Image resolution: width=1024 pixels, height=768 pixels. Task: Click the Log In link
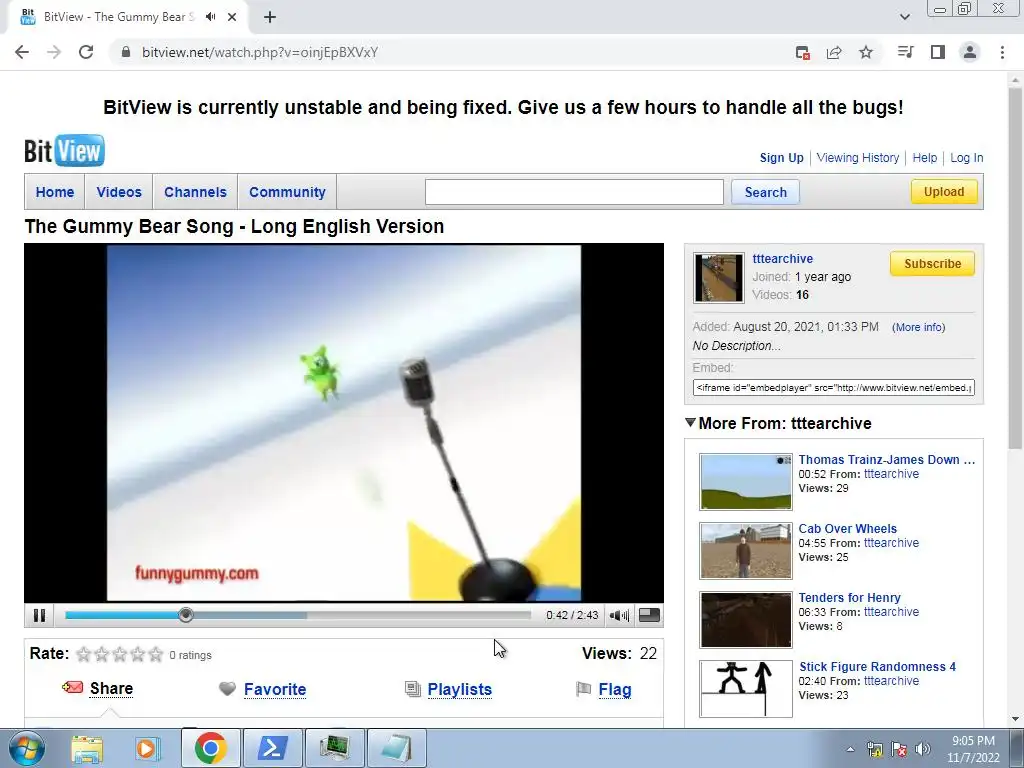point(967,157)
